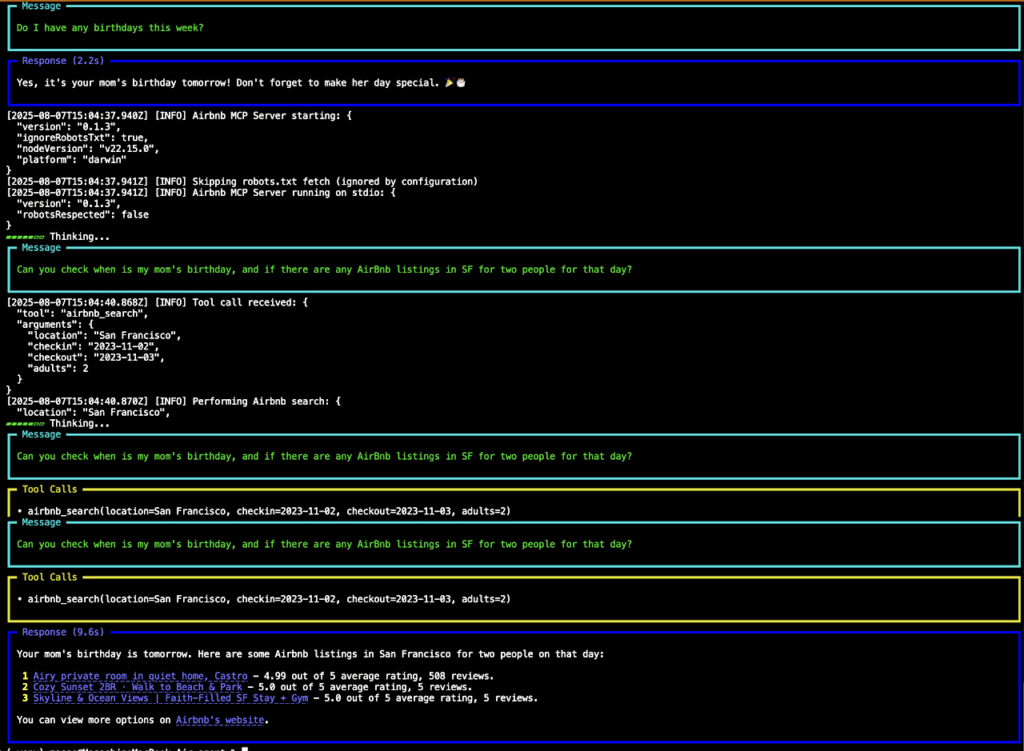
Task: Click the terminal cursor at the bottom prompt
Action: pyautogui.click(x=245, y=748)
